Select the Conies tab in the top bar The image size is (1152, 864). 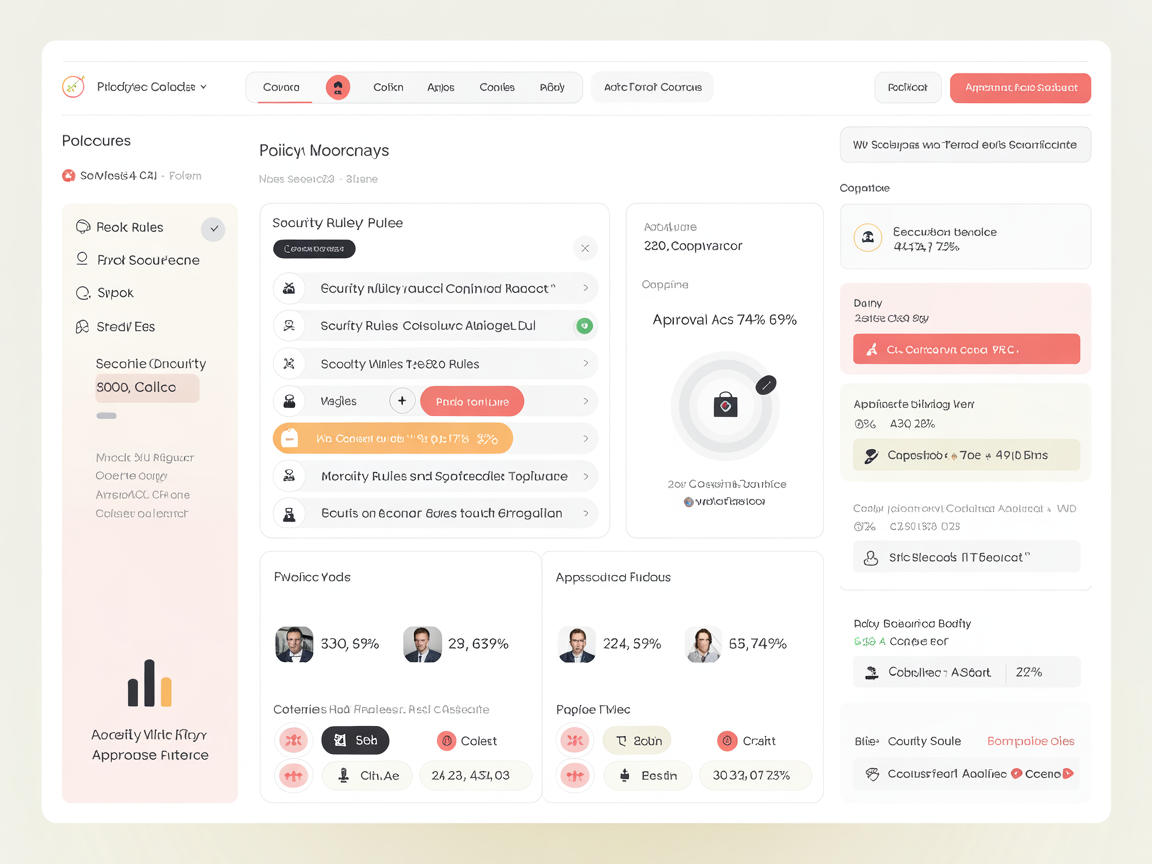497,87
